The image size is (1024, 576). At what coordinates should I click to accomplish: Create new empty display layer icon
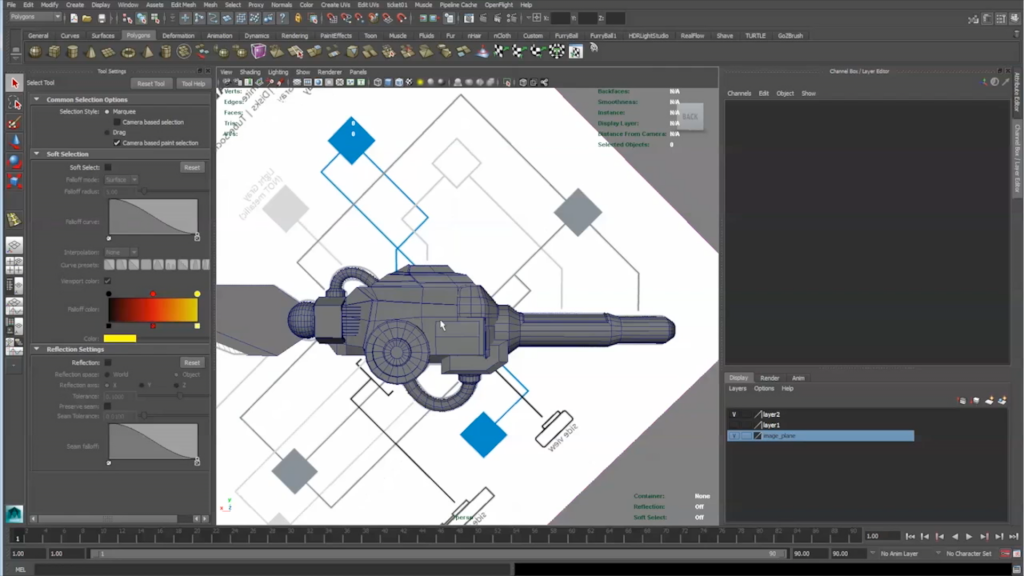pyautogui.click(x=989, y=400)
